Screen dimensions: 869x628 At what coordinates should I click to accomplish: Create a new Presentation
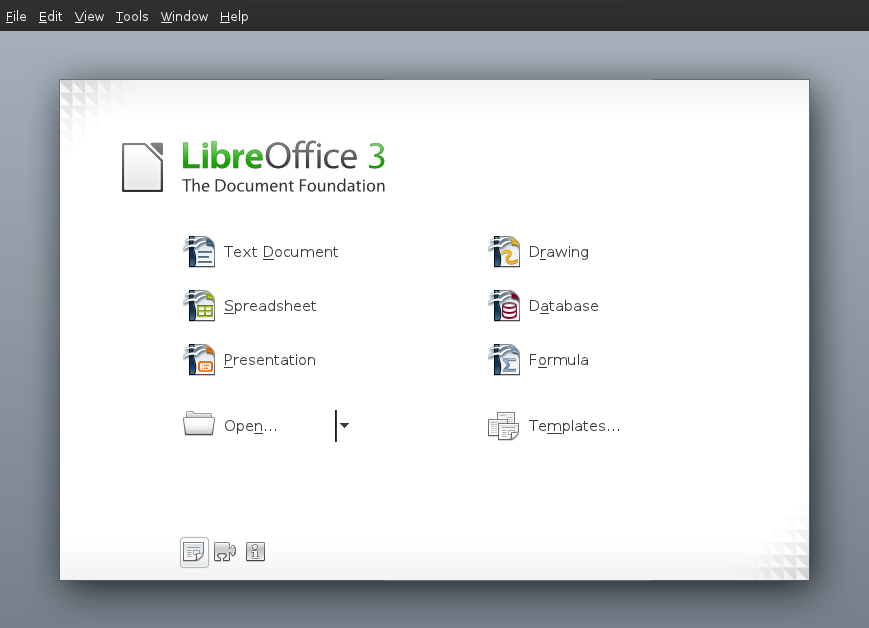click(x=270, y=360)
